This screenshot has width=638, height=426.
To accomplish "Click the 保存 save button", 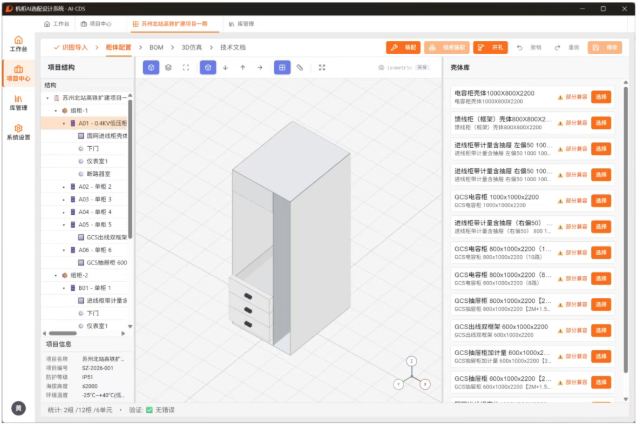I will [x=605, y=48].
